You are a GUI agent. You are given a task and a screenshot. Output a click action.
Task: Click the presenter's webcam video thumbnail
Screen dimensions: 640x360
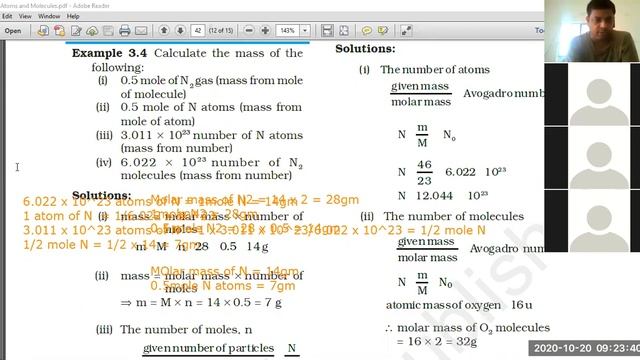592,31
